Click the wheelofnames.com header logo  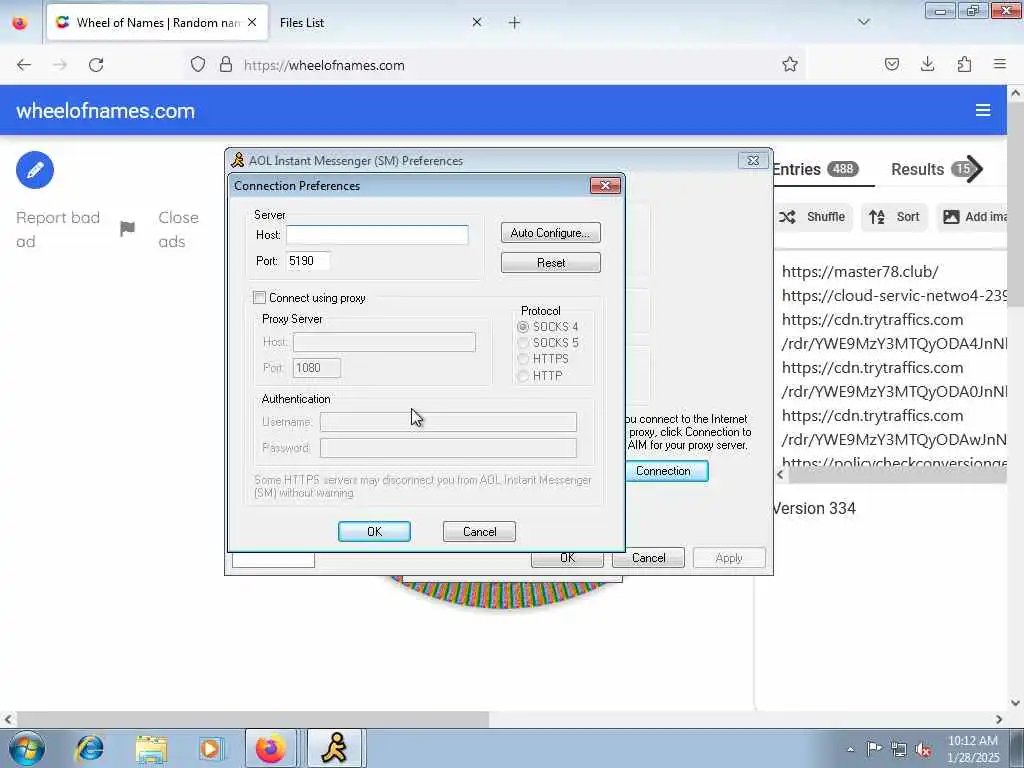pos(105,110)
